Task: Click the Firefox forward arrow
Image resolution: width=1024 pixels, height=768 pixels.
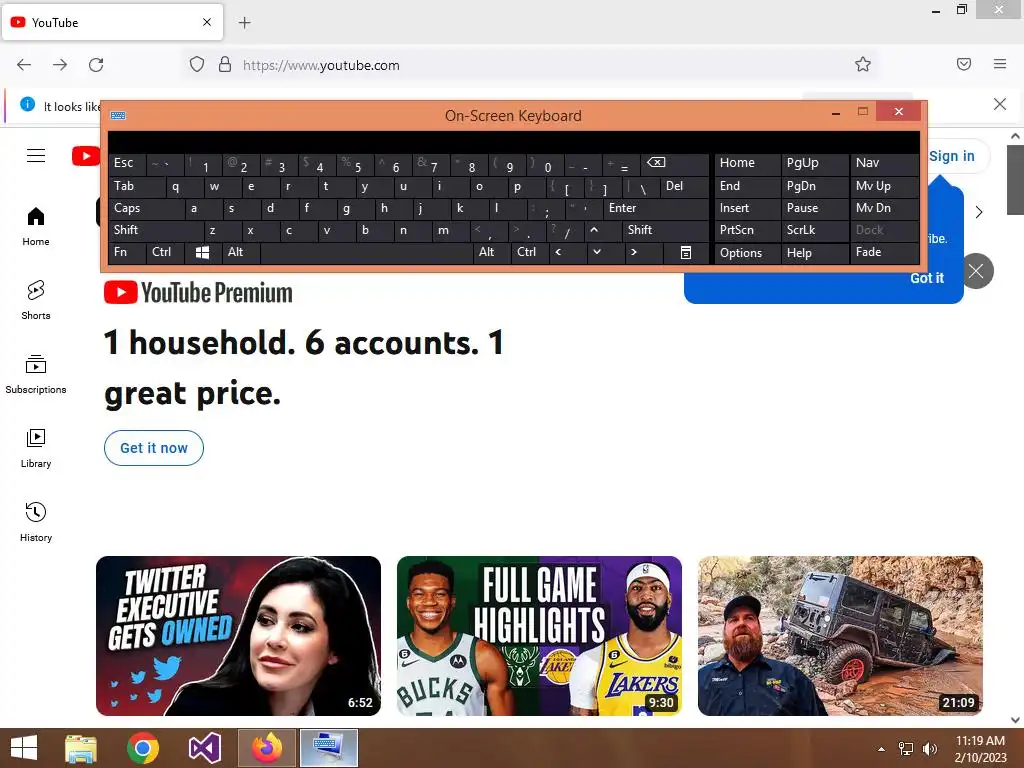Action: pyautogui.click(x=60, y=65)
